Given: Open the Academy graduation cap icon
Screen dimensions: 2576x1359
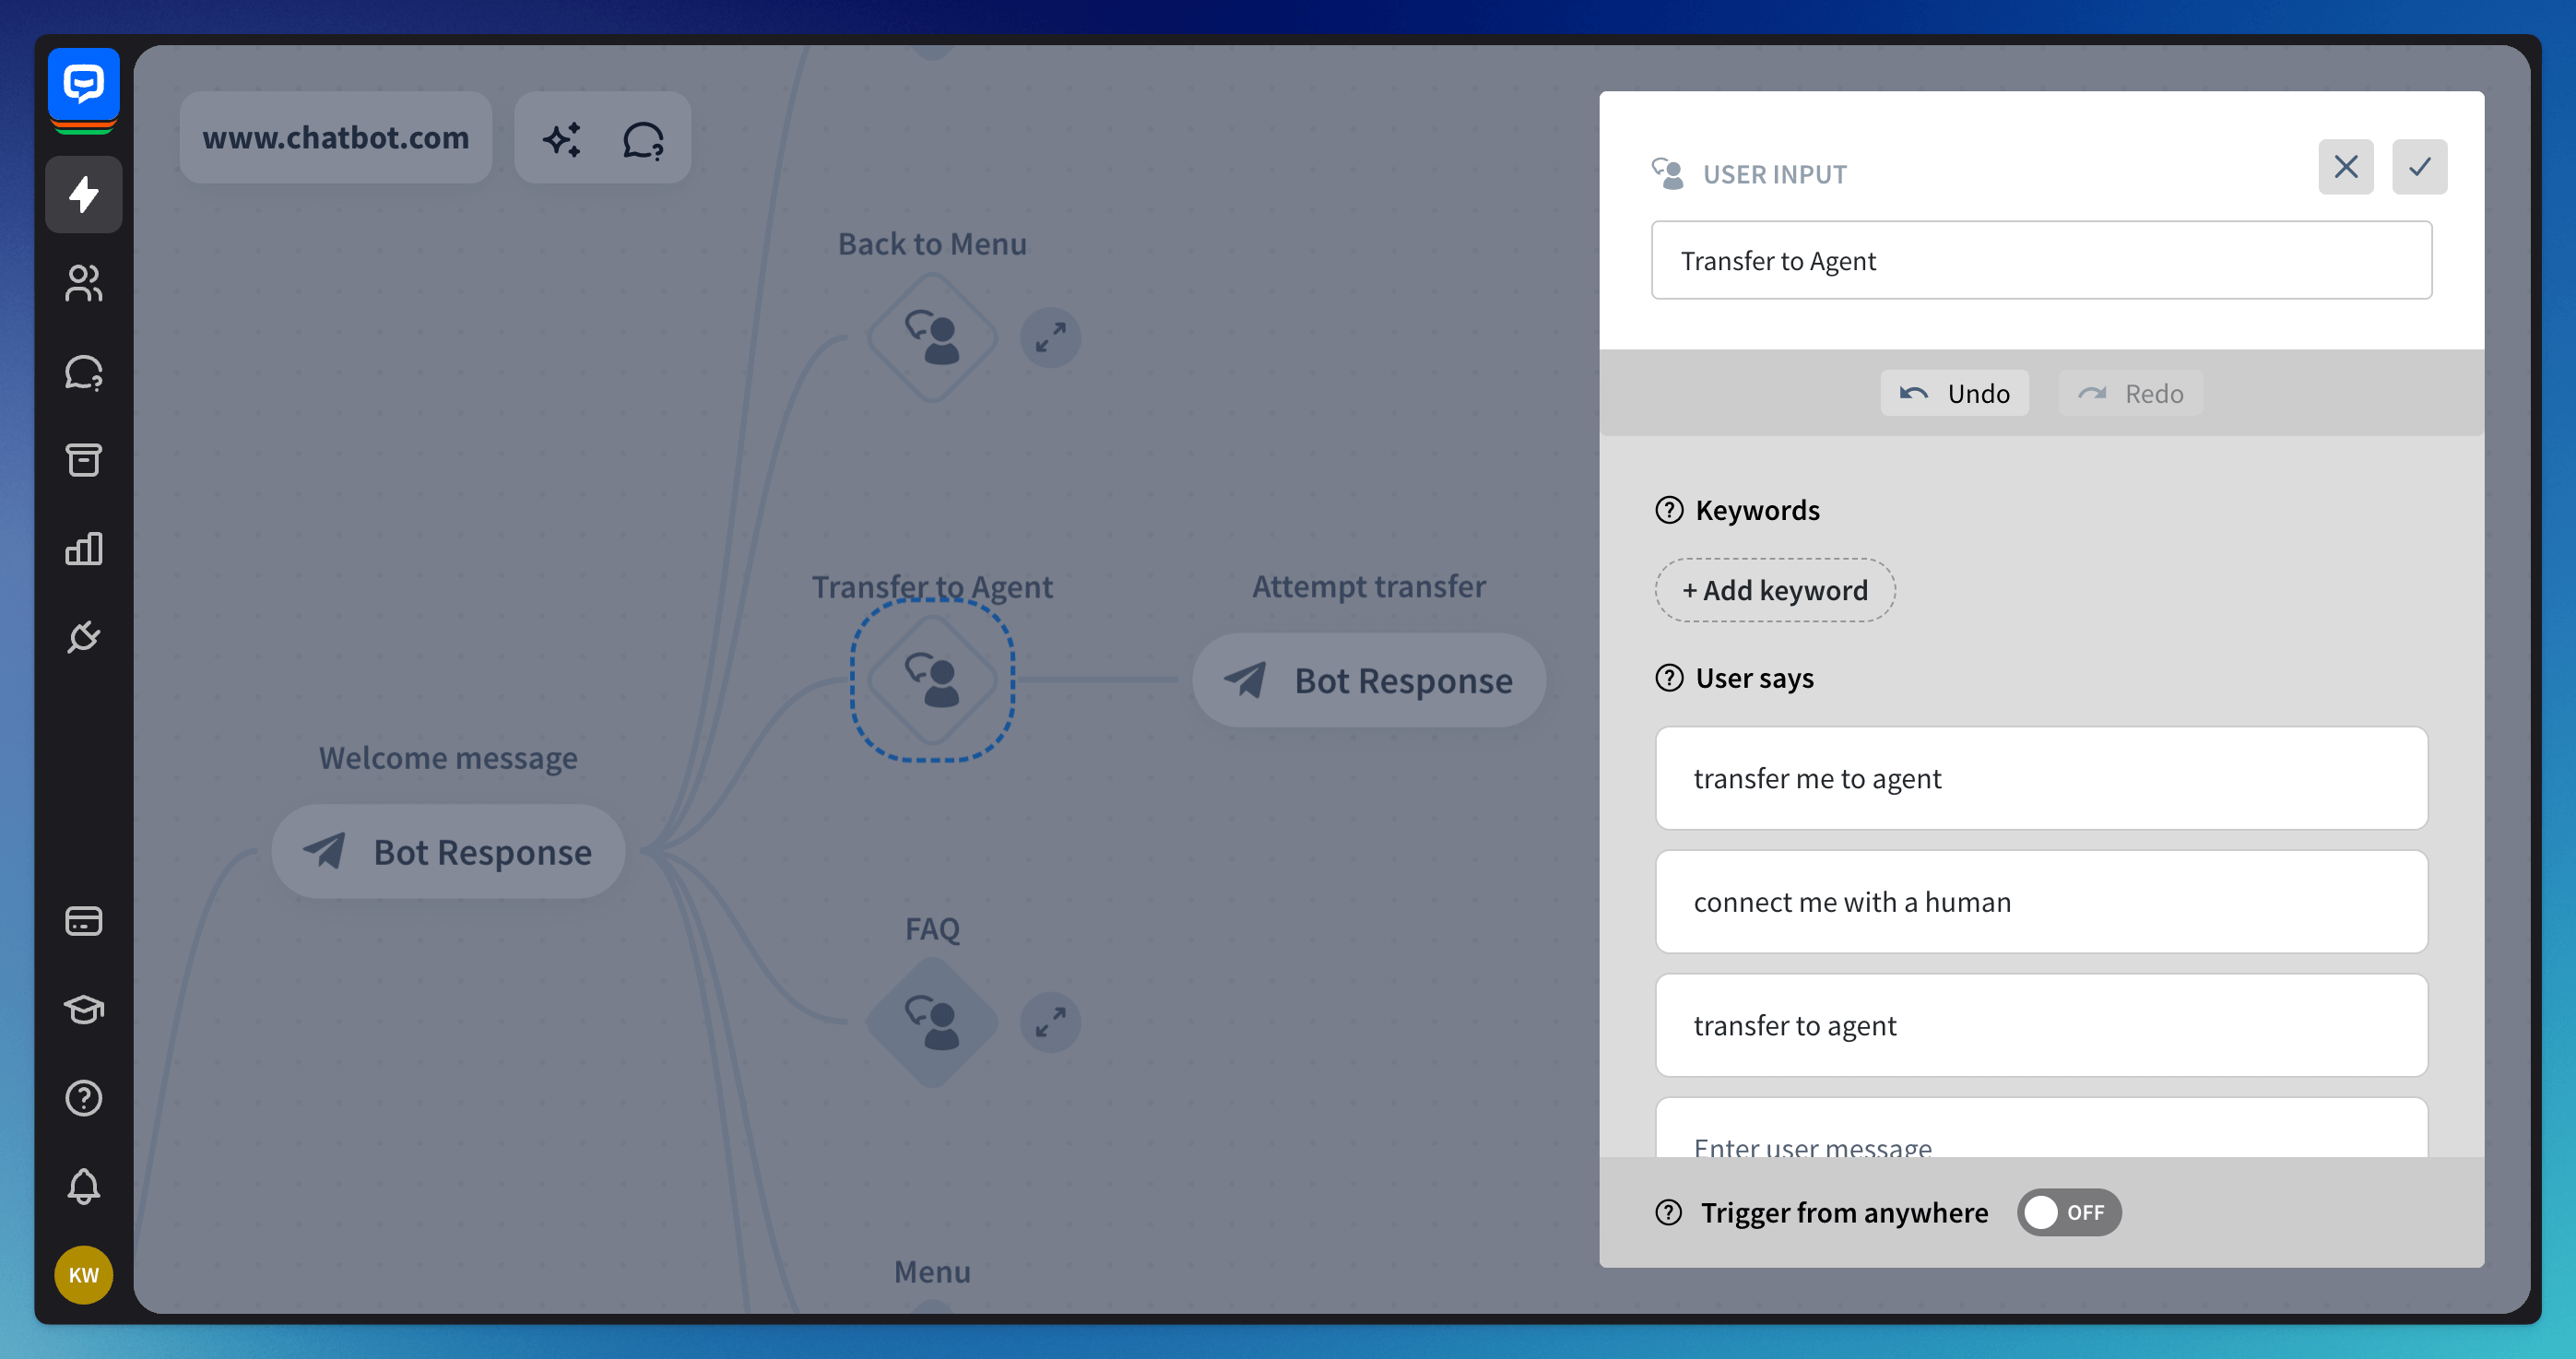Looking at the screenshot, I should tap(84, 1009).
